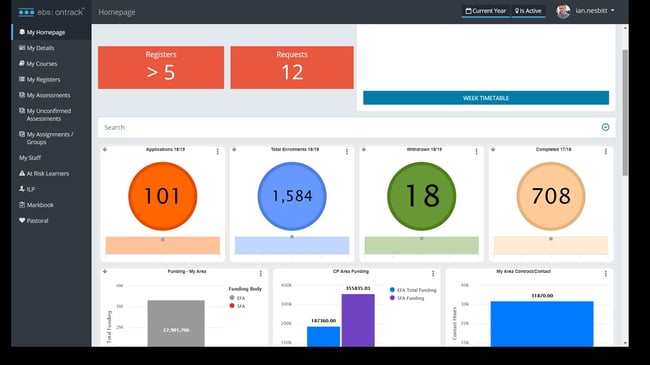Open My Assignments / Groups
Viewport: 650px width, 365px height.
(50, 138)
